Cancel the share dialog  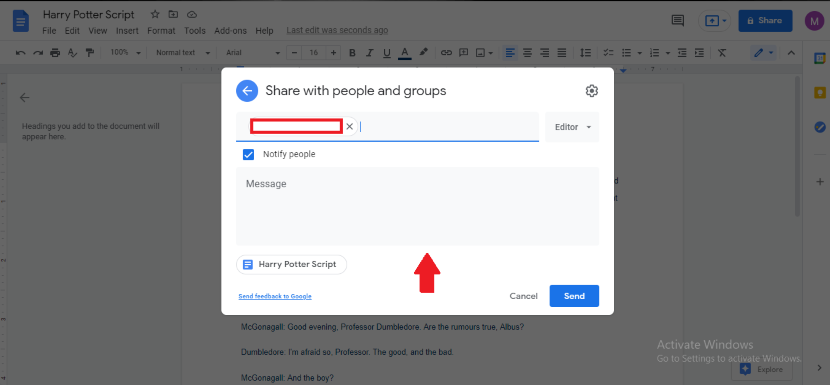[524, 296]
